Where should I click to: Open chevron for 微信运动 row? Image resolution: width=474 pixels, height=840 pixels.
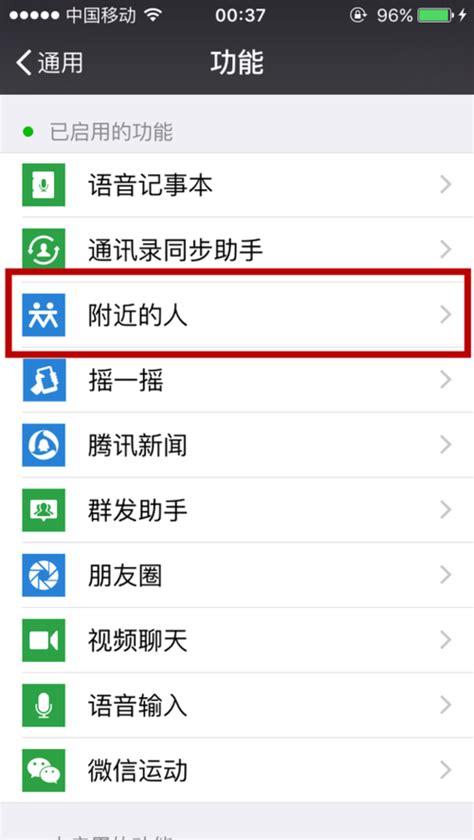[x=446, y=770]
